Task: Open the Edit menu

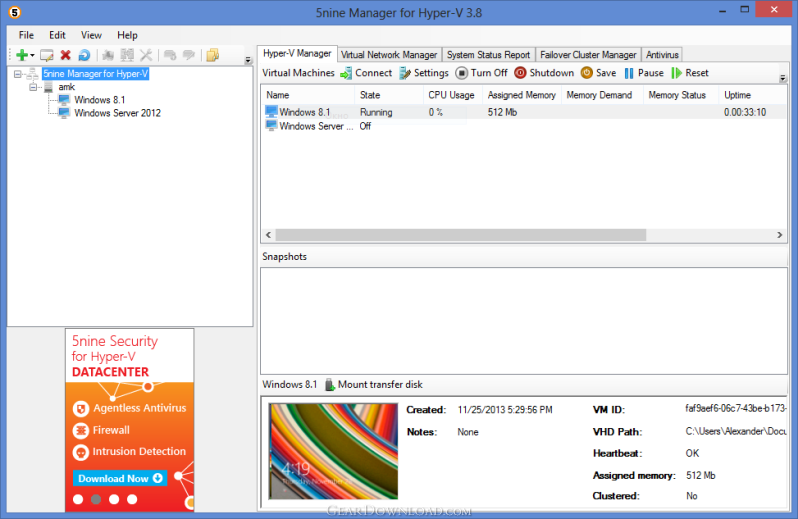Action: (57, 35)
